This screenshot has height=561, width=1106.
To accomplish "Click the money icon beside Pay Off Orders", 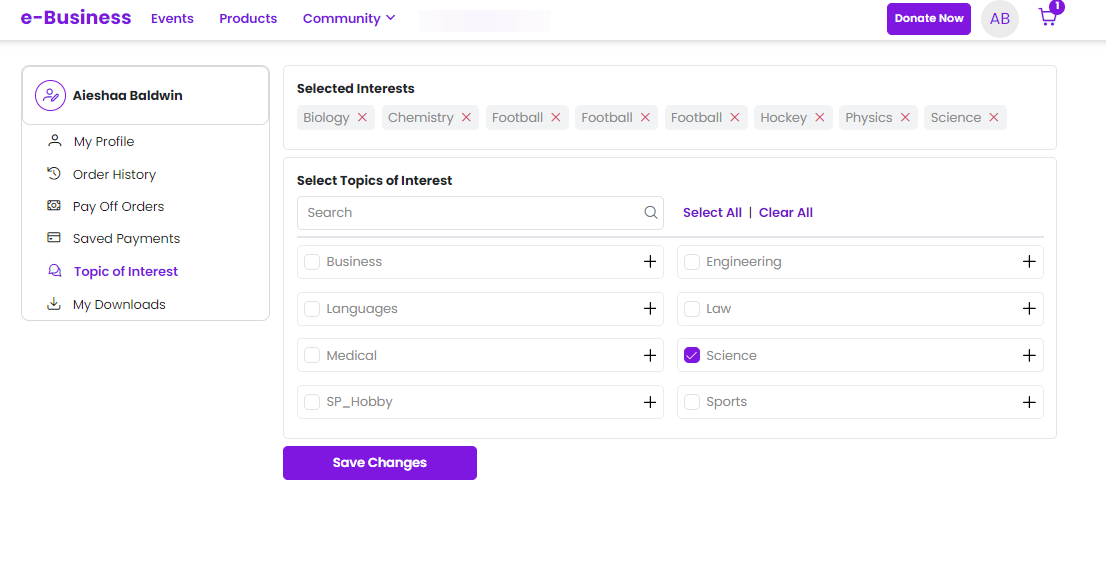I will point(54,206).
